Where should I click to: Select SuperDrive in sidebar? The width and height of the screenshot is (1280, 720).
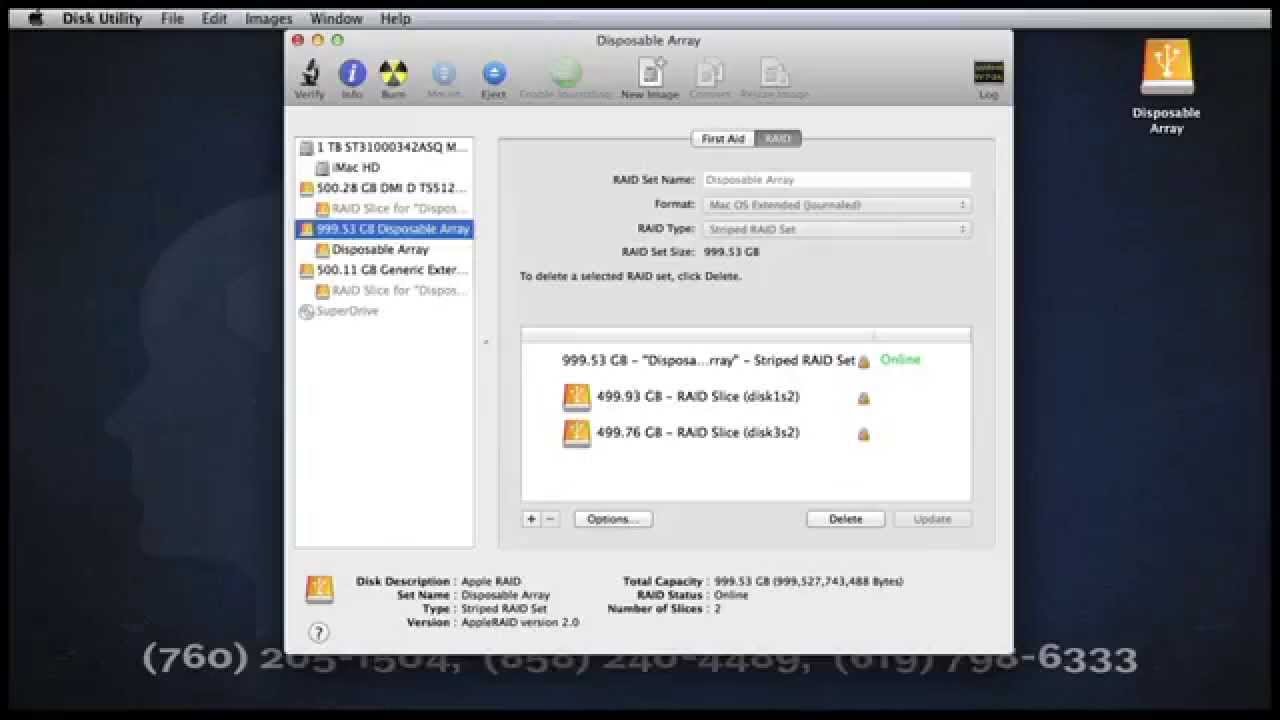click(x=384, y=311)
